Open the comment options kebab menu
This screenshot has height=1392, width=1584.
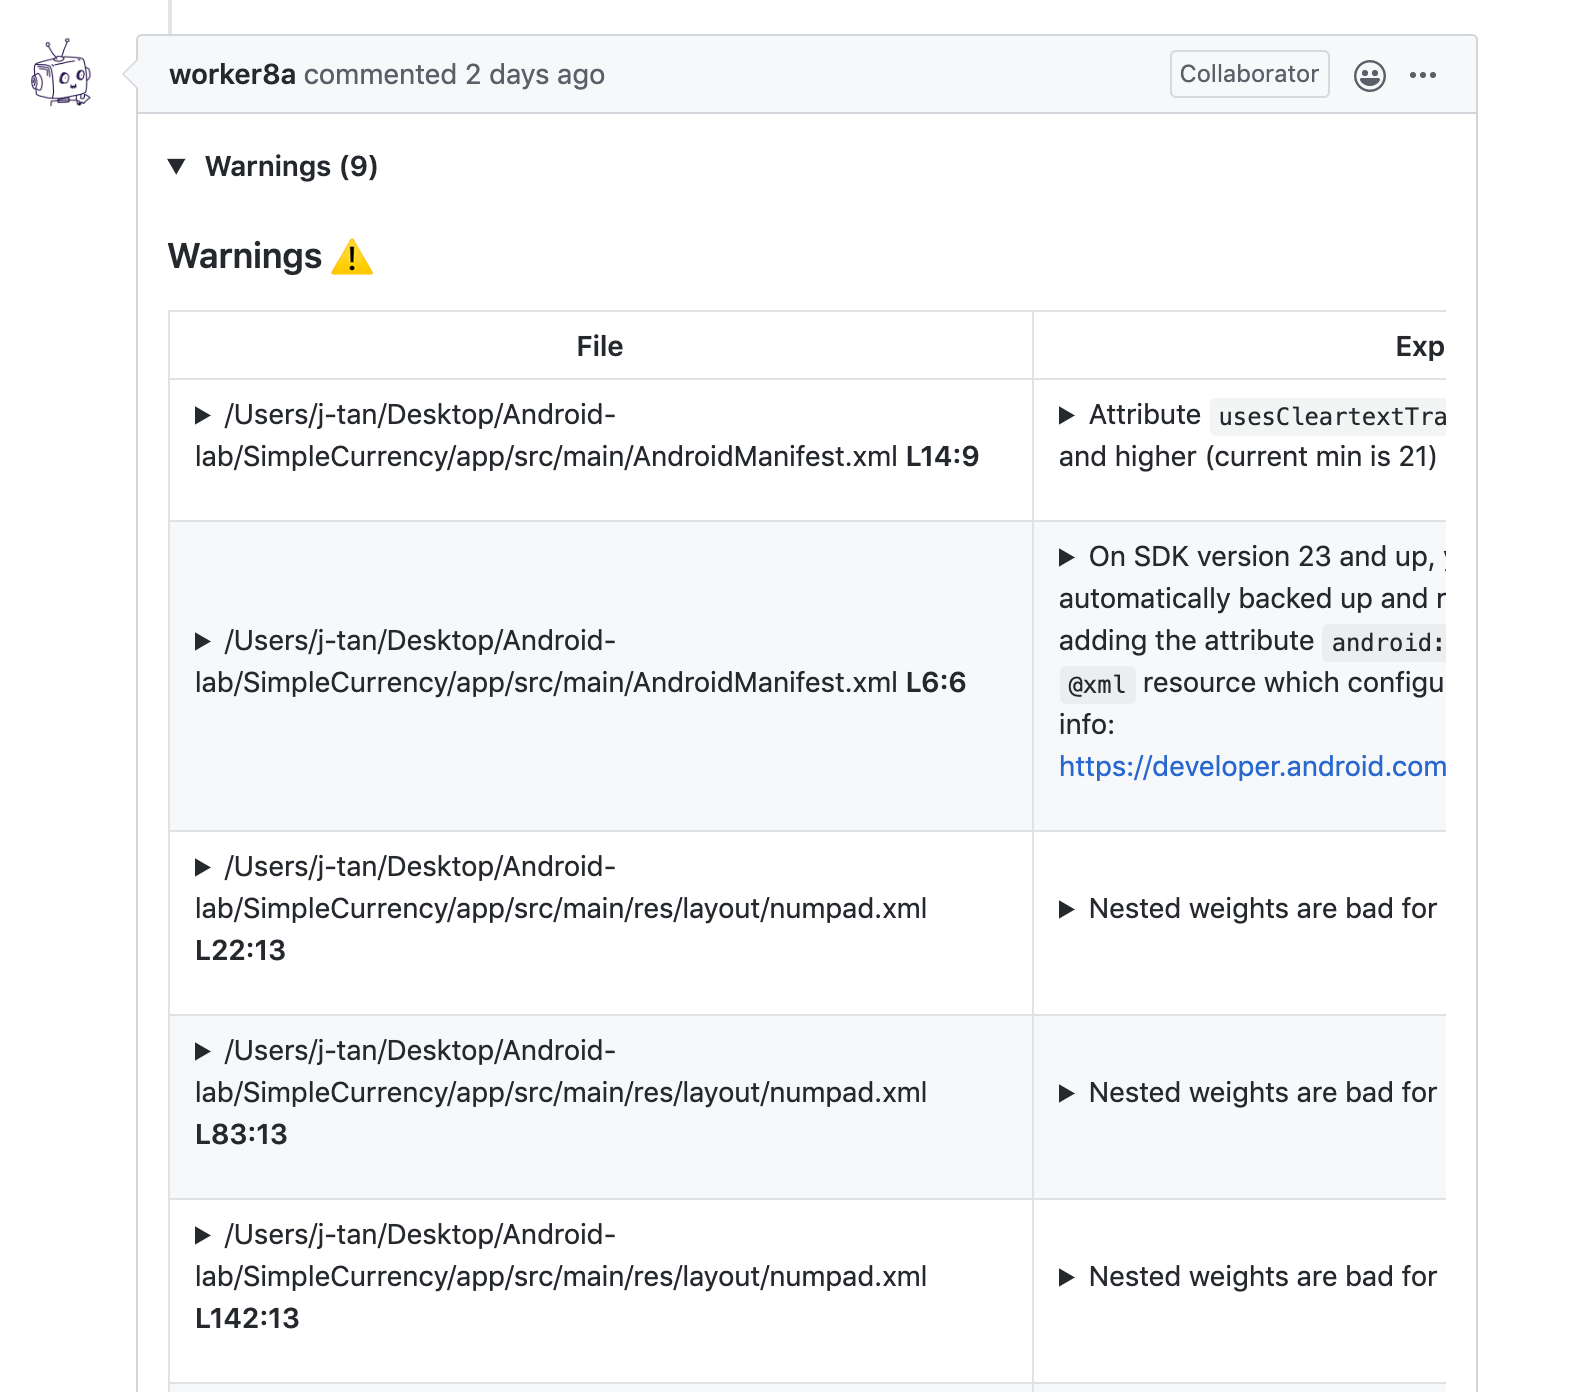tap(1424, 74)
